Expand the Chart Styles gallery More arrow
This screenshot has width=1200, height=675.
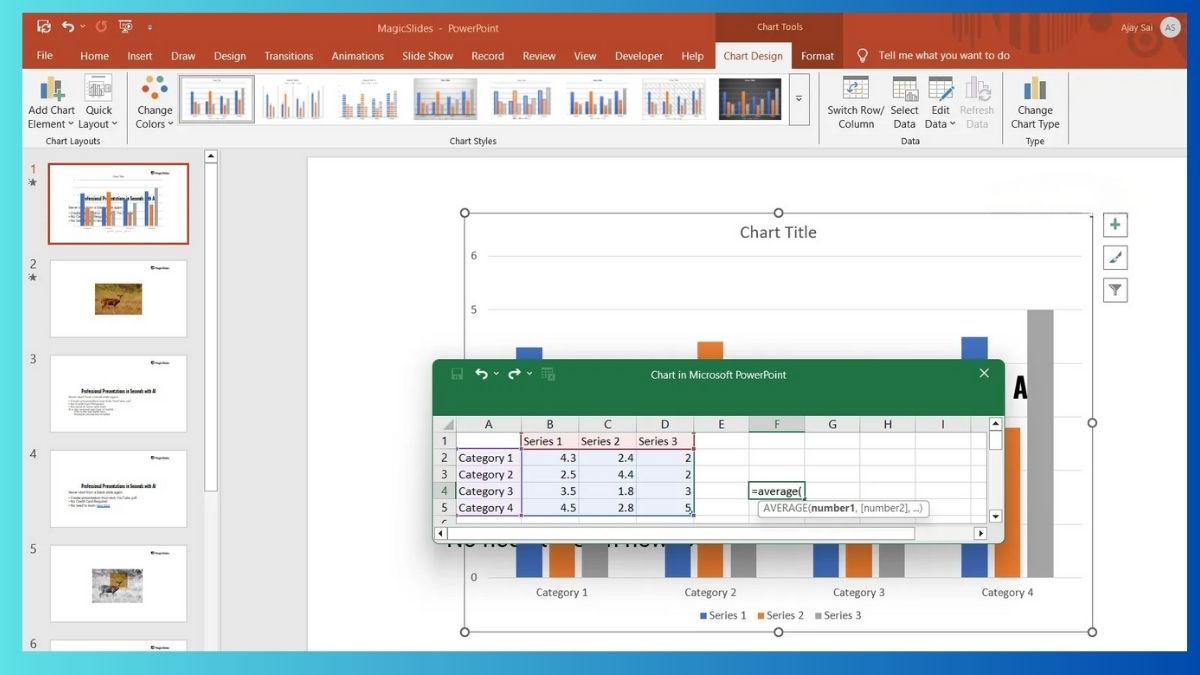797,98
